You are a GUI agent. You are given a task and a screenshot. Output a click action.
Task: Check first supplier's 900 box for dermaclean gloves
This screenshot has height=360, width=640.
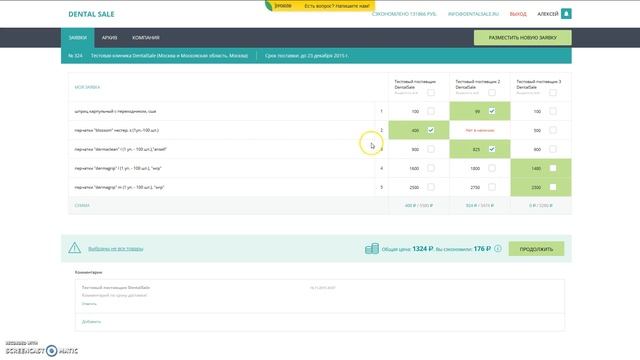pyautogui.click(x=431, y=149)
